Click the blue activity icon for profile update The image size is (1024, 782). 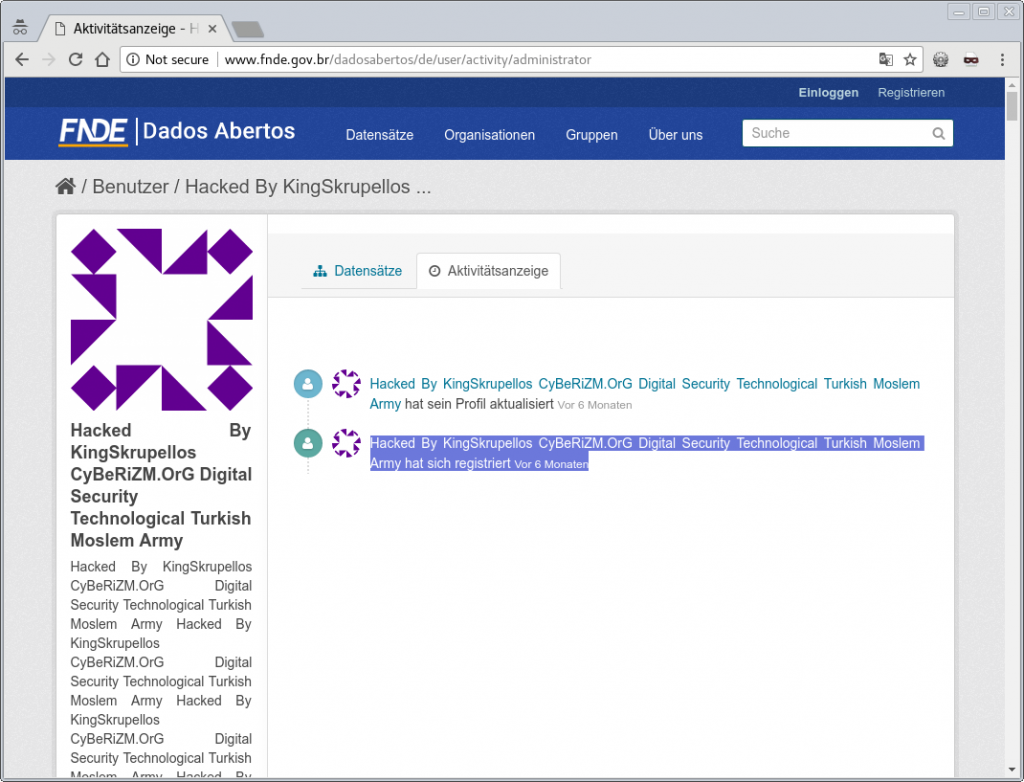[308, 383]
